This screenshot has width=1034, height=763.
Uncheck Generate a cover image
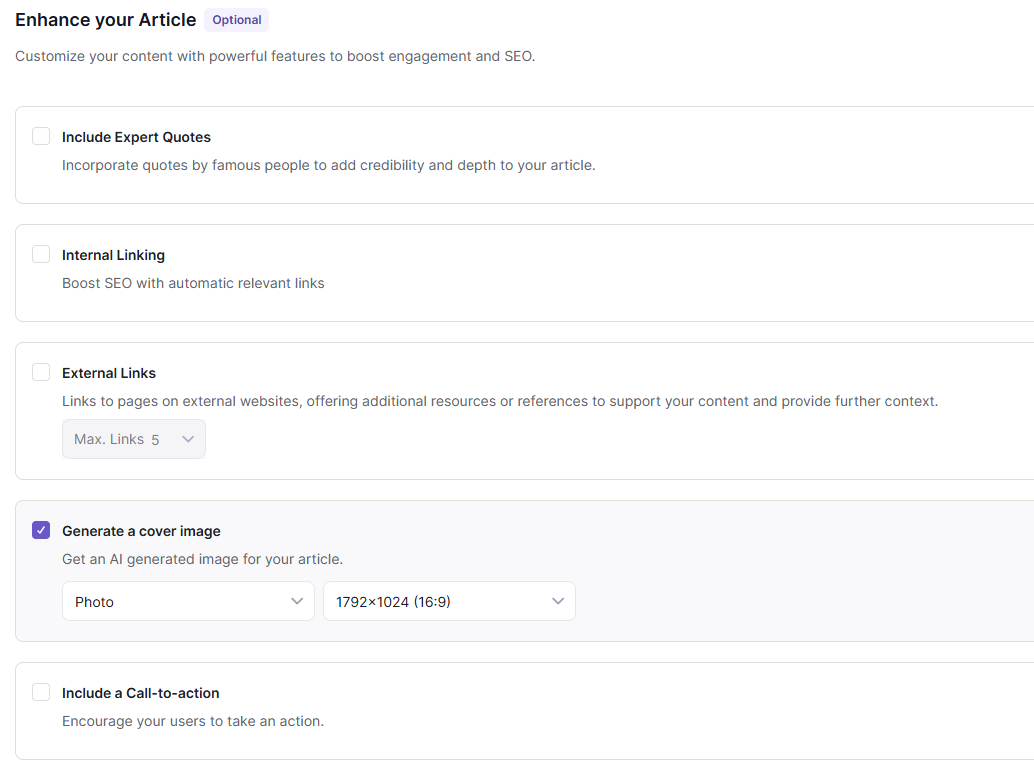tap(41, 530)
